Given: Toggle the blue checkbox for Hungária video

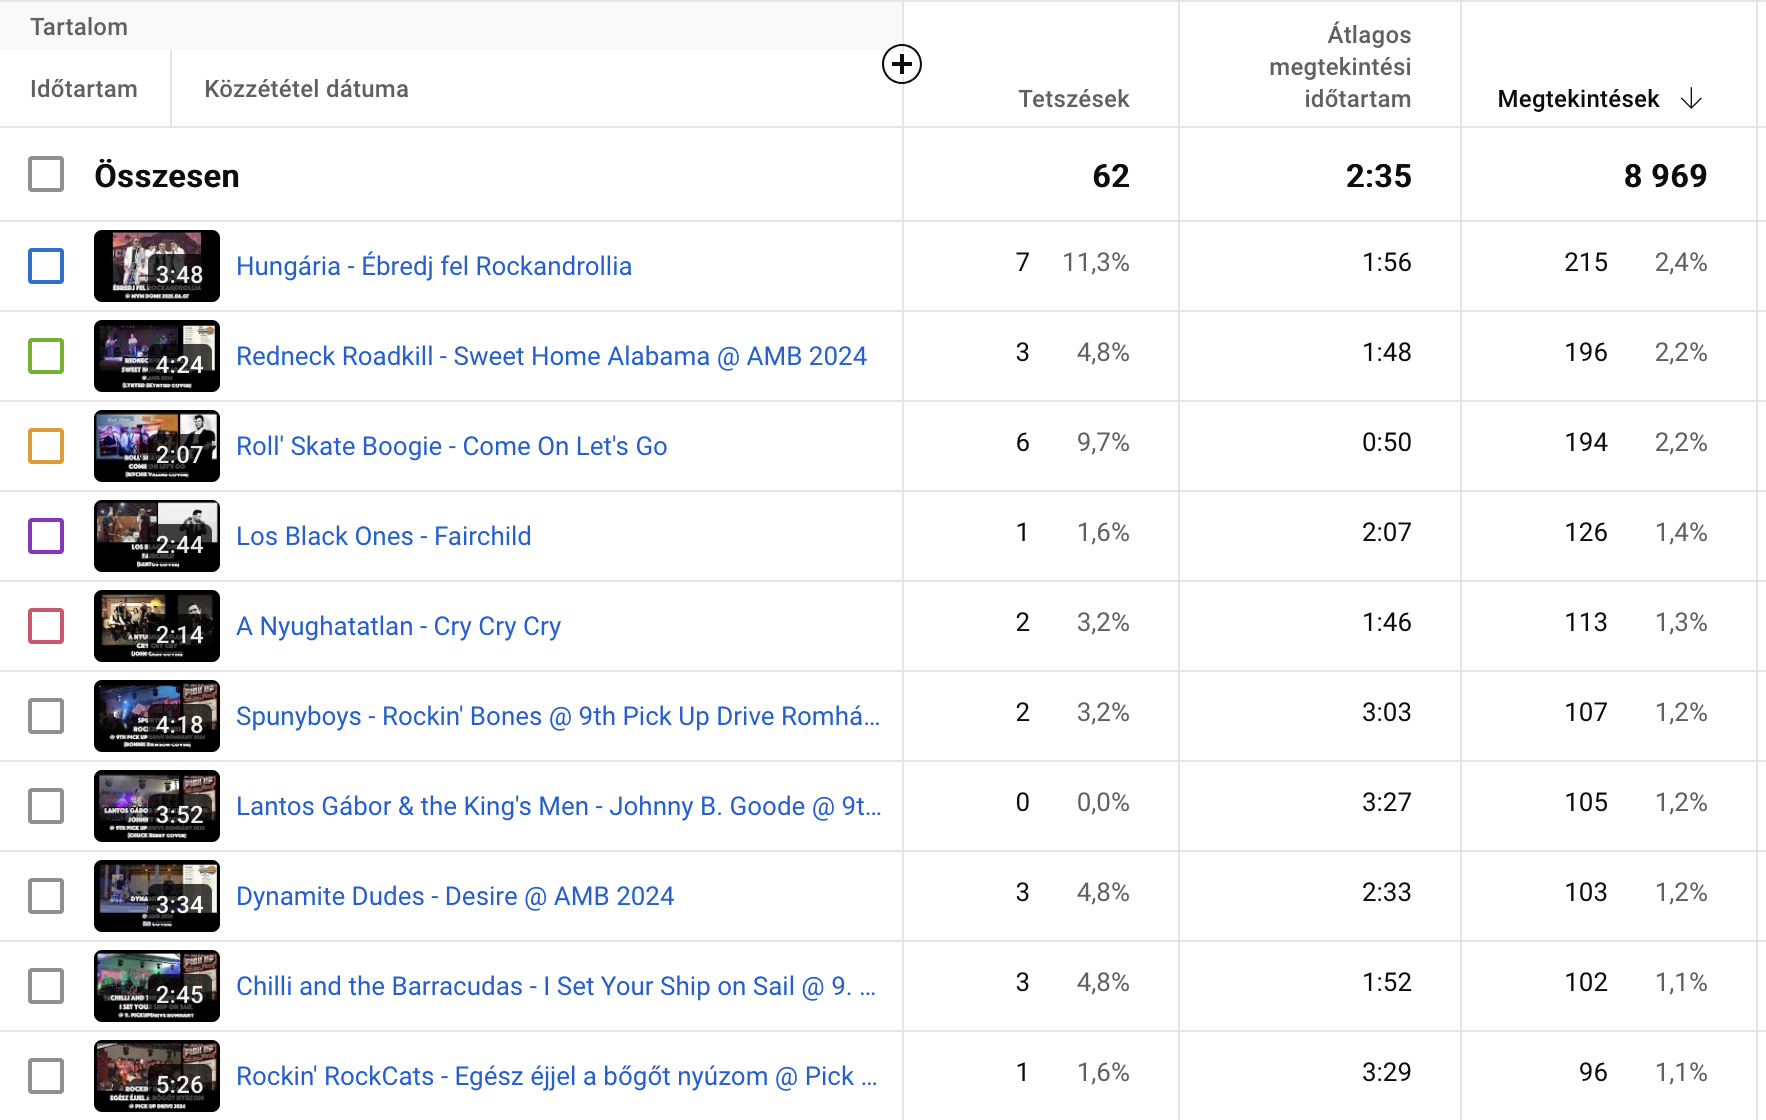Looking at the screenshot, I should (46, 266).
